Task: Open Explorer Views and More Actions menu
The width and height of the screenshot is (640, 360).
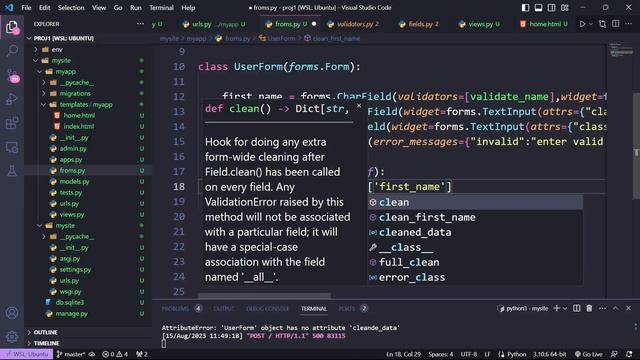Action: [x=140, y=24]
